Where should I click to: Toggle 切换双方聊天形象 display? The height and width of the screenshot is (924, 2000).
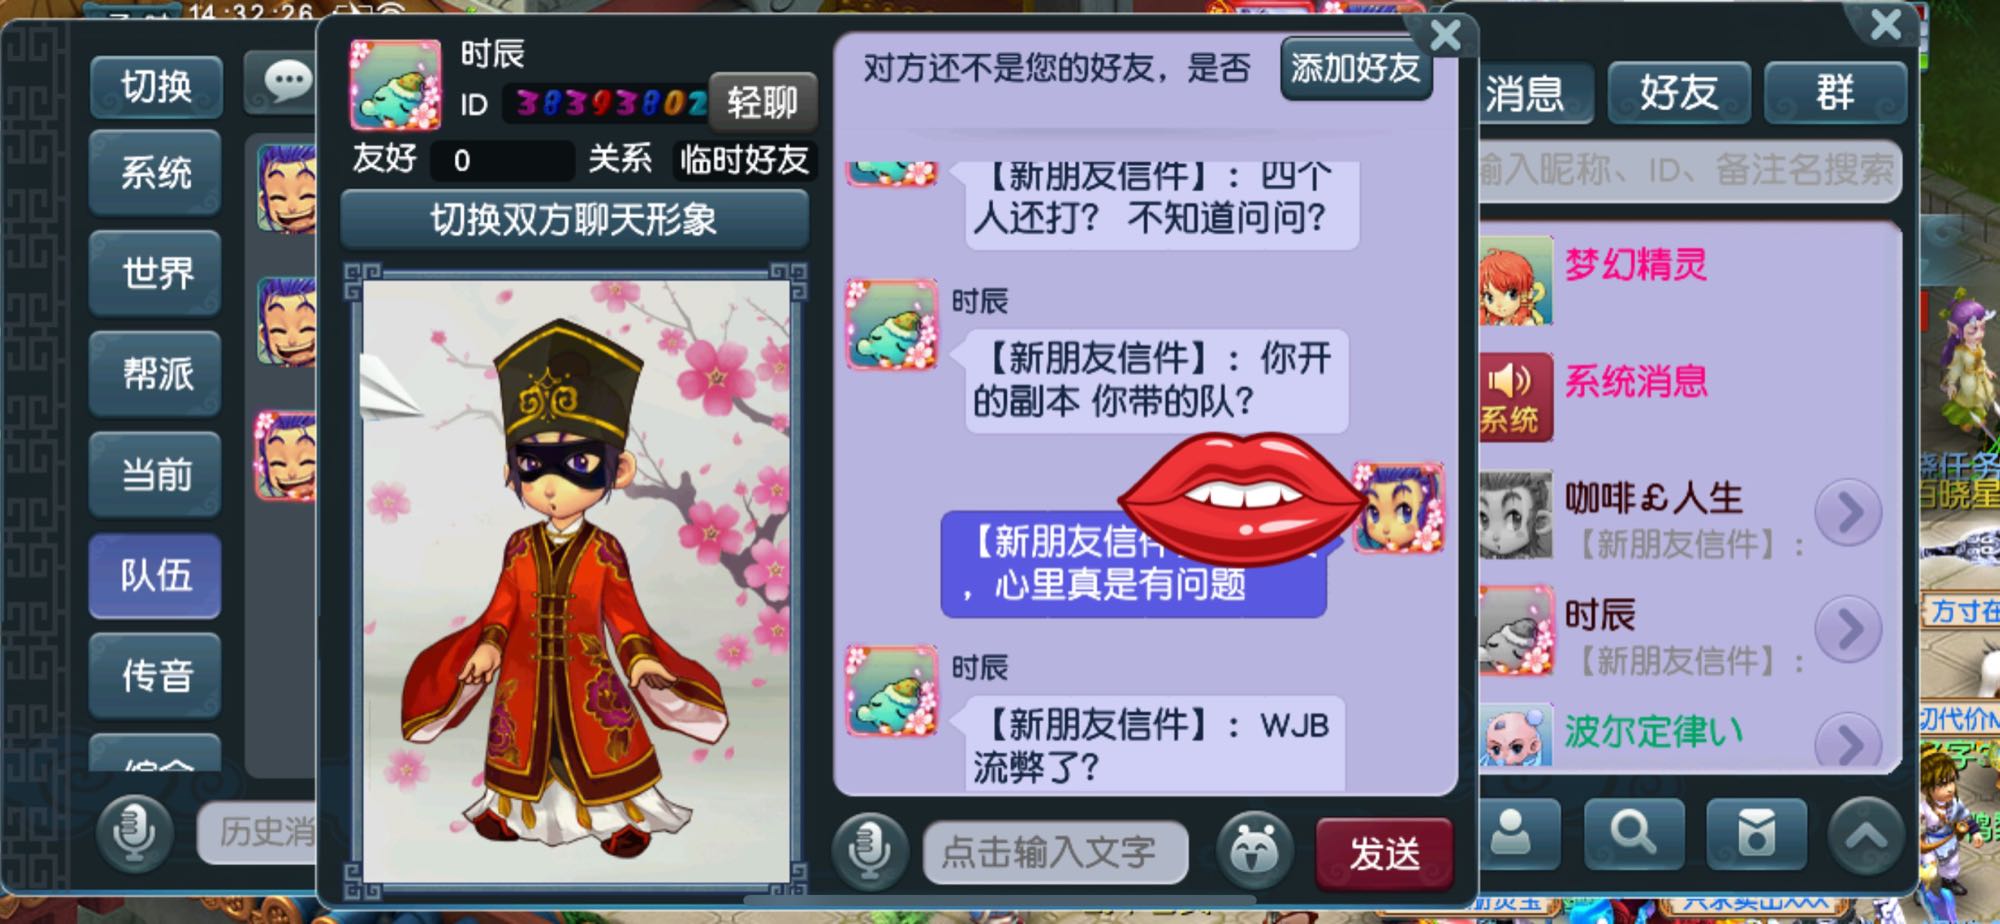click(574, 219)
